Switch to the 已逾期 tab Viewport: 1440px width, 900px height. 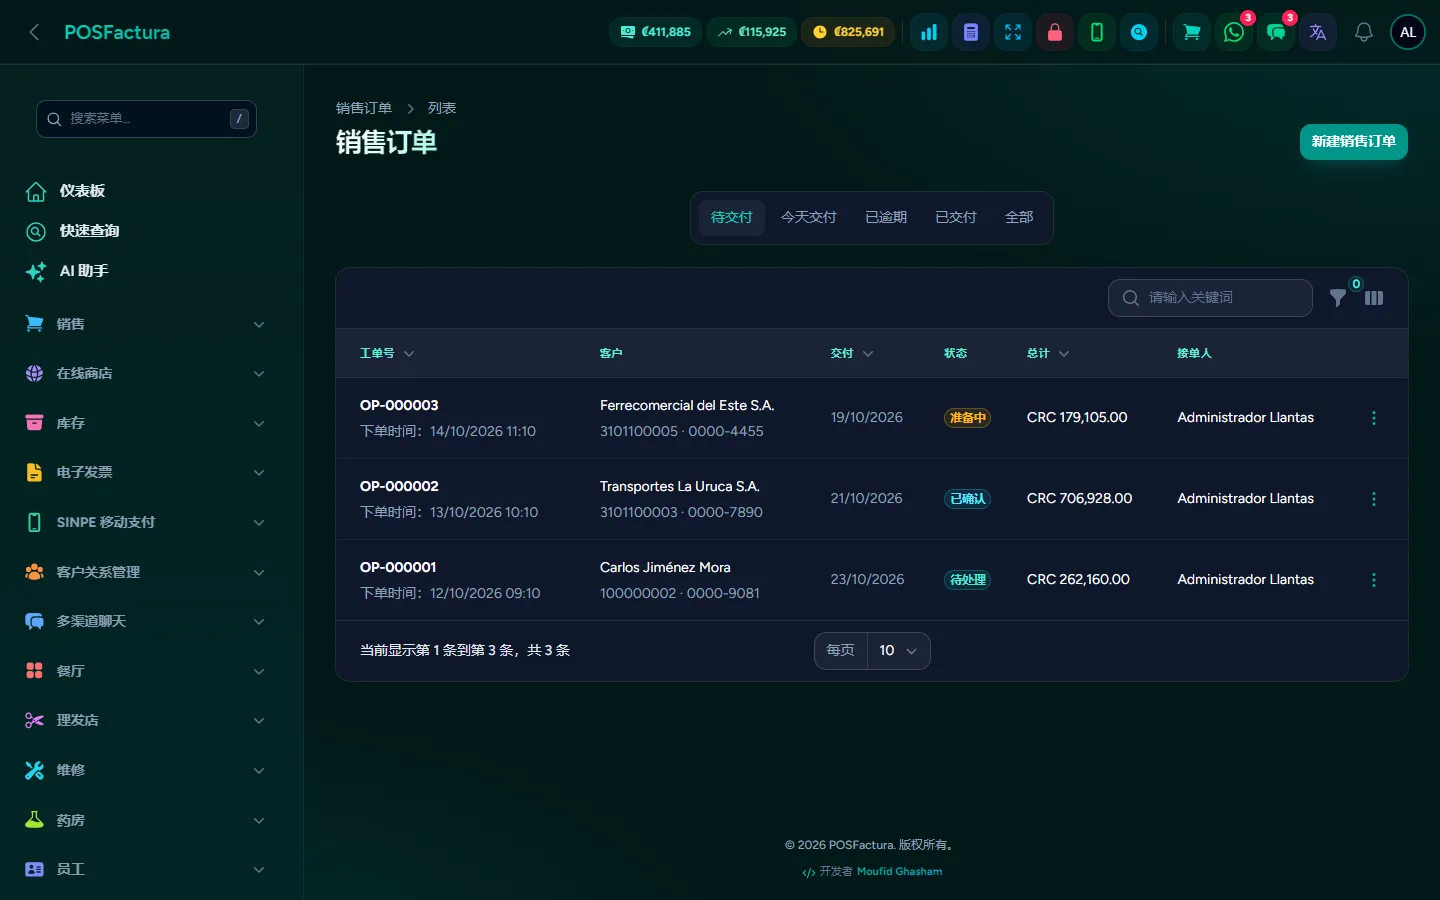point(886,217)
